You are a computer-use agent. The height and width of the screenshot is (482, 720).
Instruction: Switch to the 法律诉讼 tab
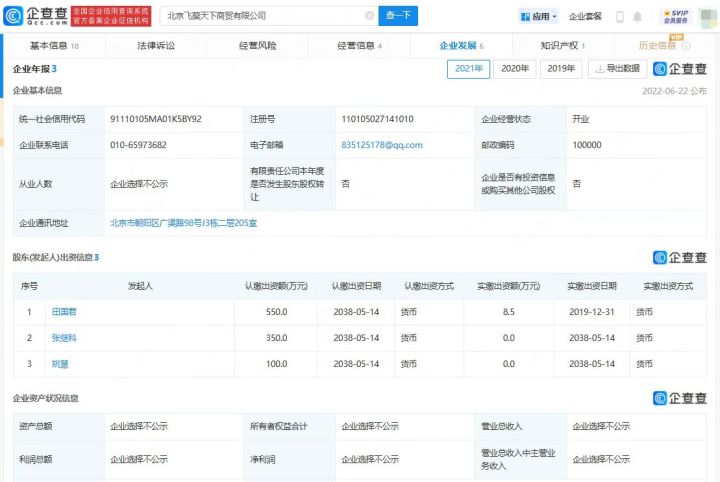156,45
